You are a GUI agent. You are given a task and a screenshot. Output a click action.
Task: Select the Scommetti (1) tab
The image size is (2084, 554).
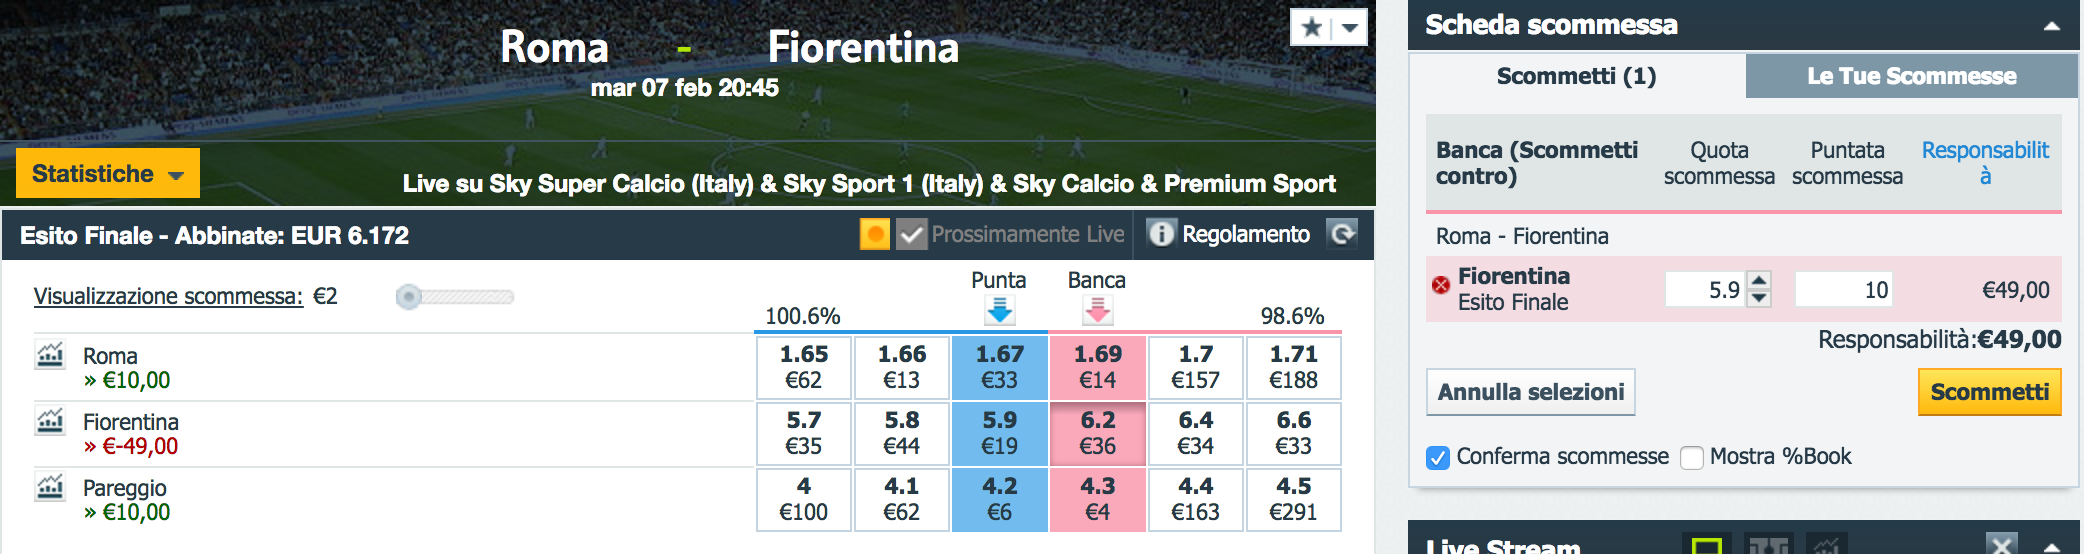[1577, 76]
